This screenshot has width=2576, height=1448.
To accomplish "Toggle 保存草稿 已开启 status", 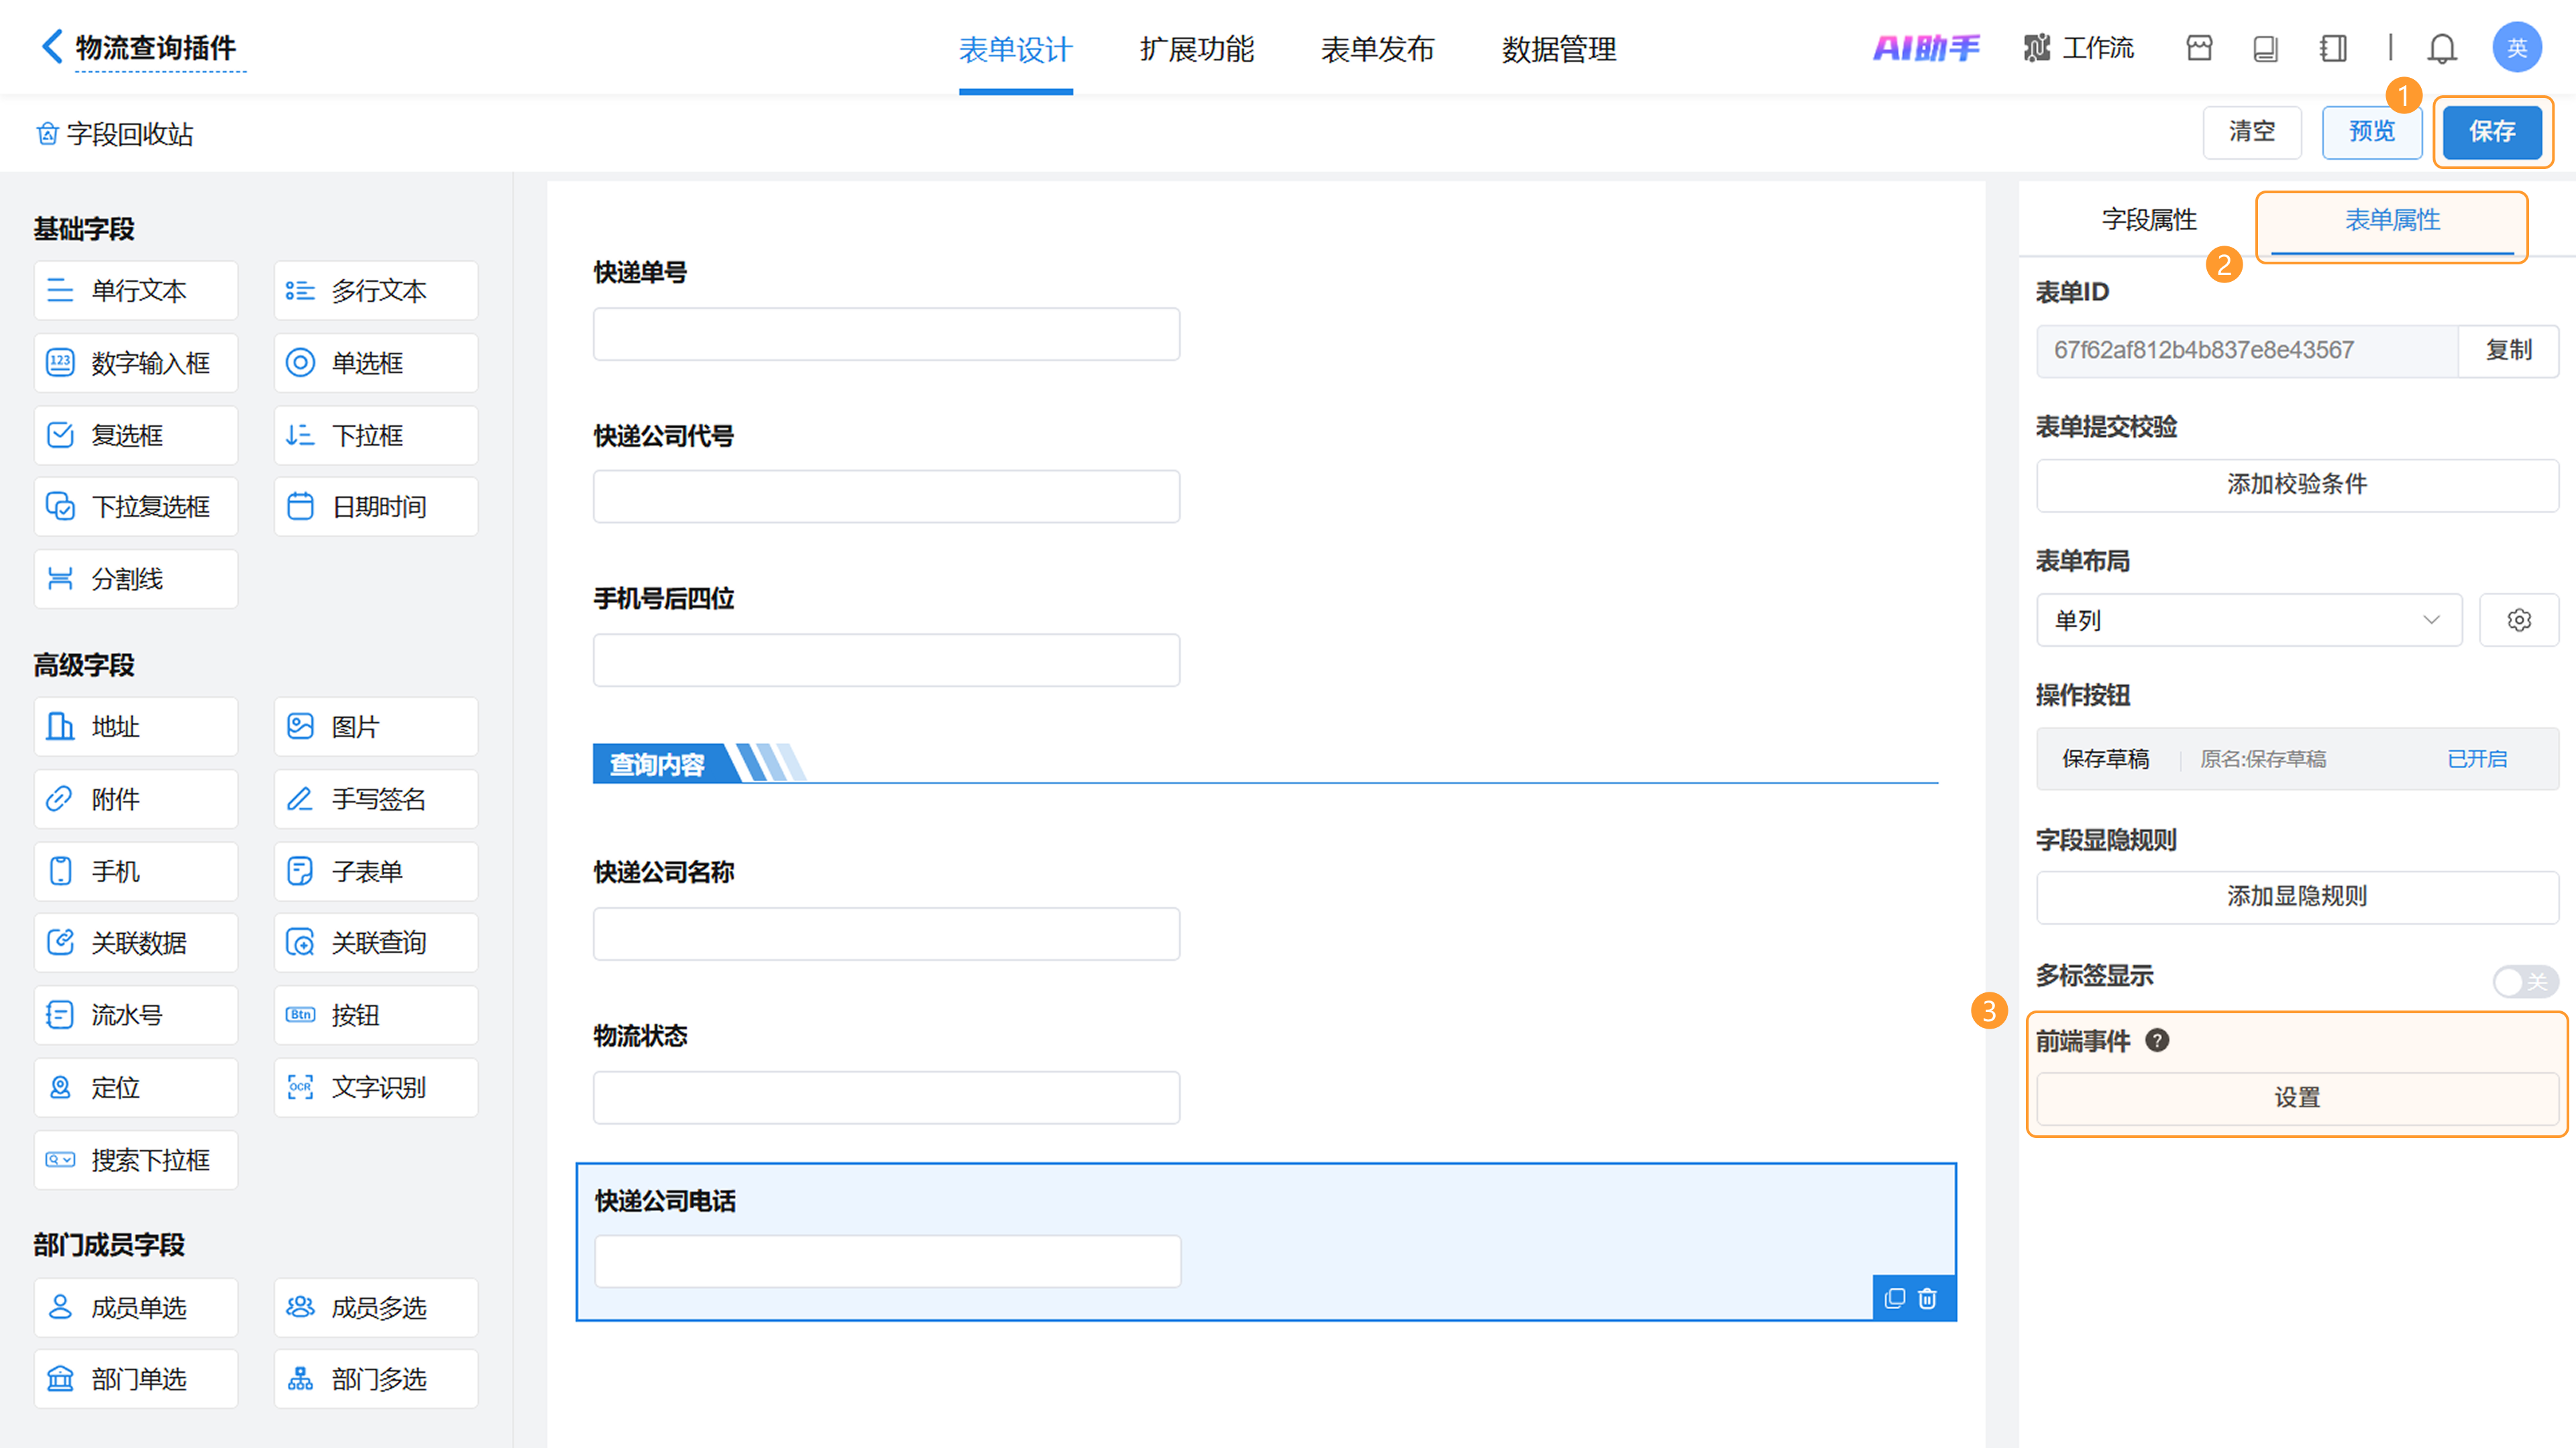I will pyautogui.click(x=2477, y=759).
